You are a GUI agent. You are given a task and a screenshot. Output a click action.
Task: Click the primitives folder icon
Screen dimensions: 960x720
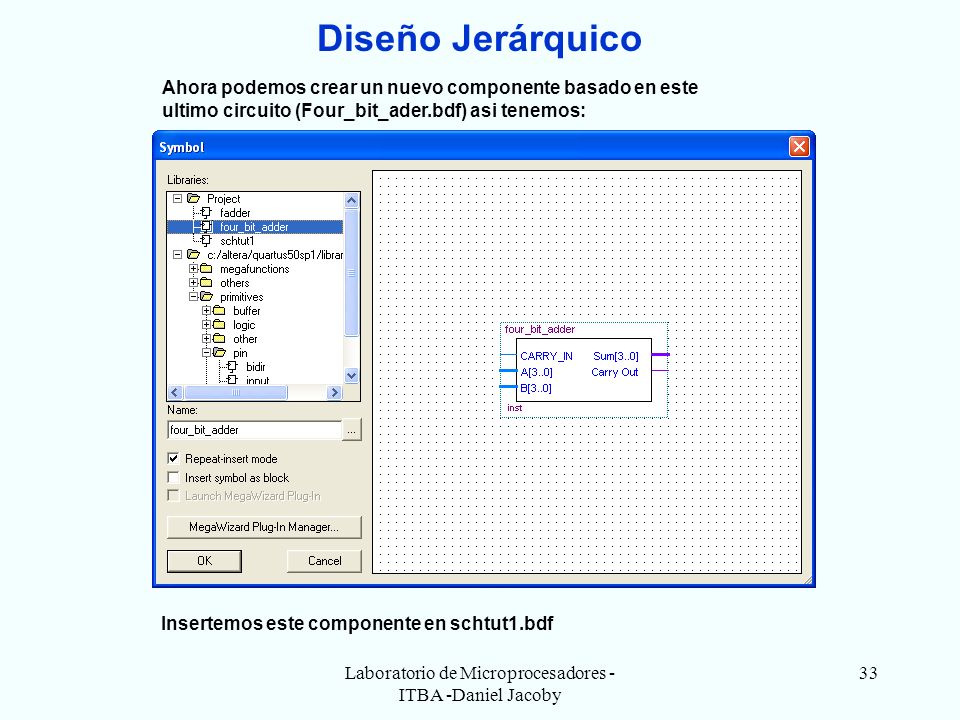tap(206, 296)
